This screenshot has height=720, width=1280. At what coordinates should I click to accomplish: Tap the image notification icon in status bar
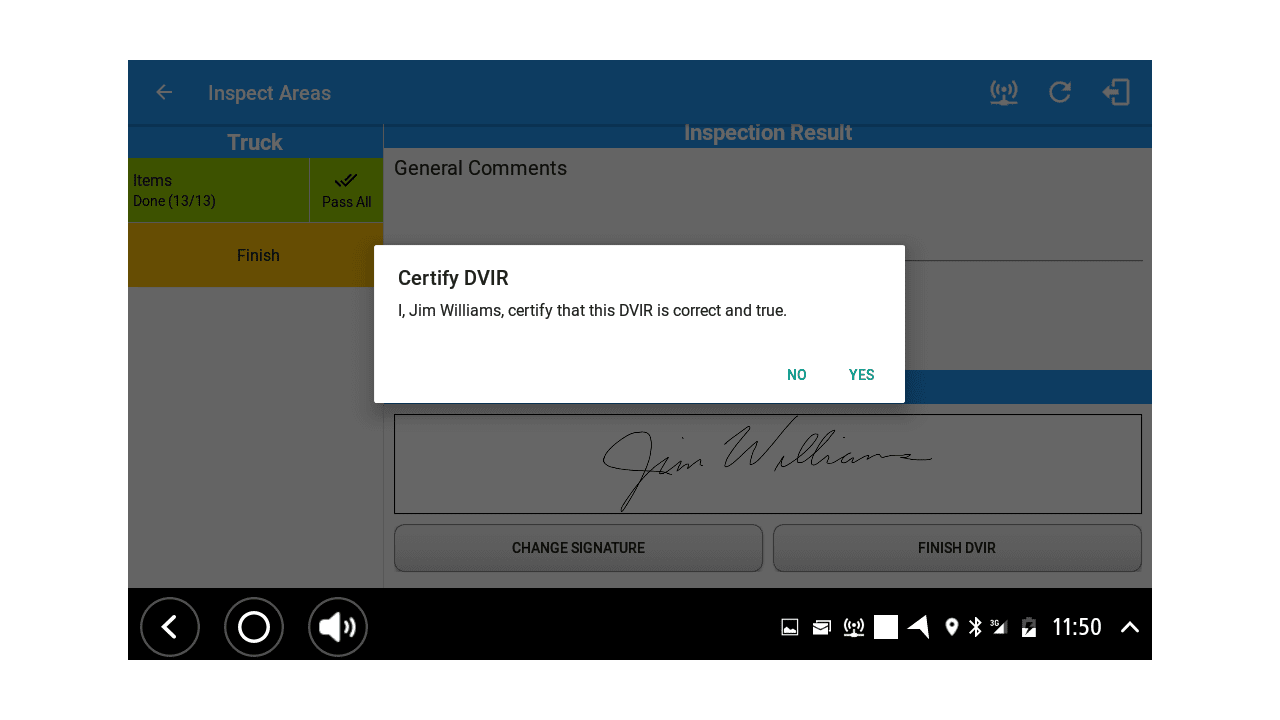pos(790,627)
